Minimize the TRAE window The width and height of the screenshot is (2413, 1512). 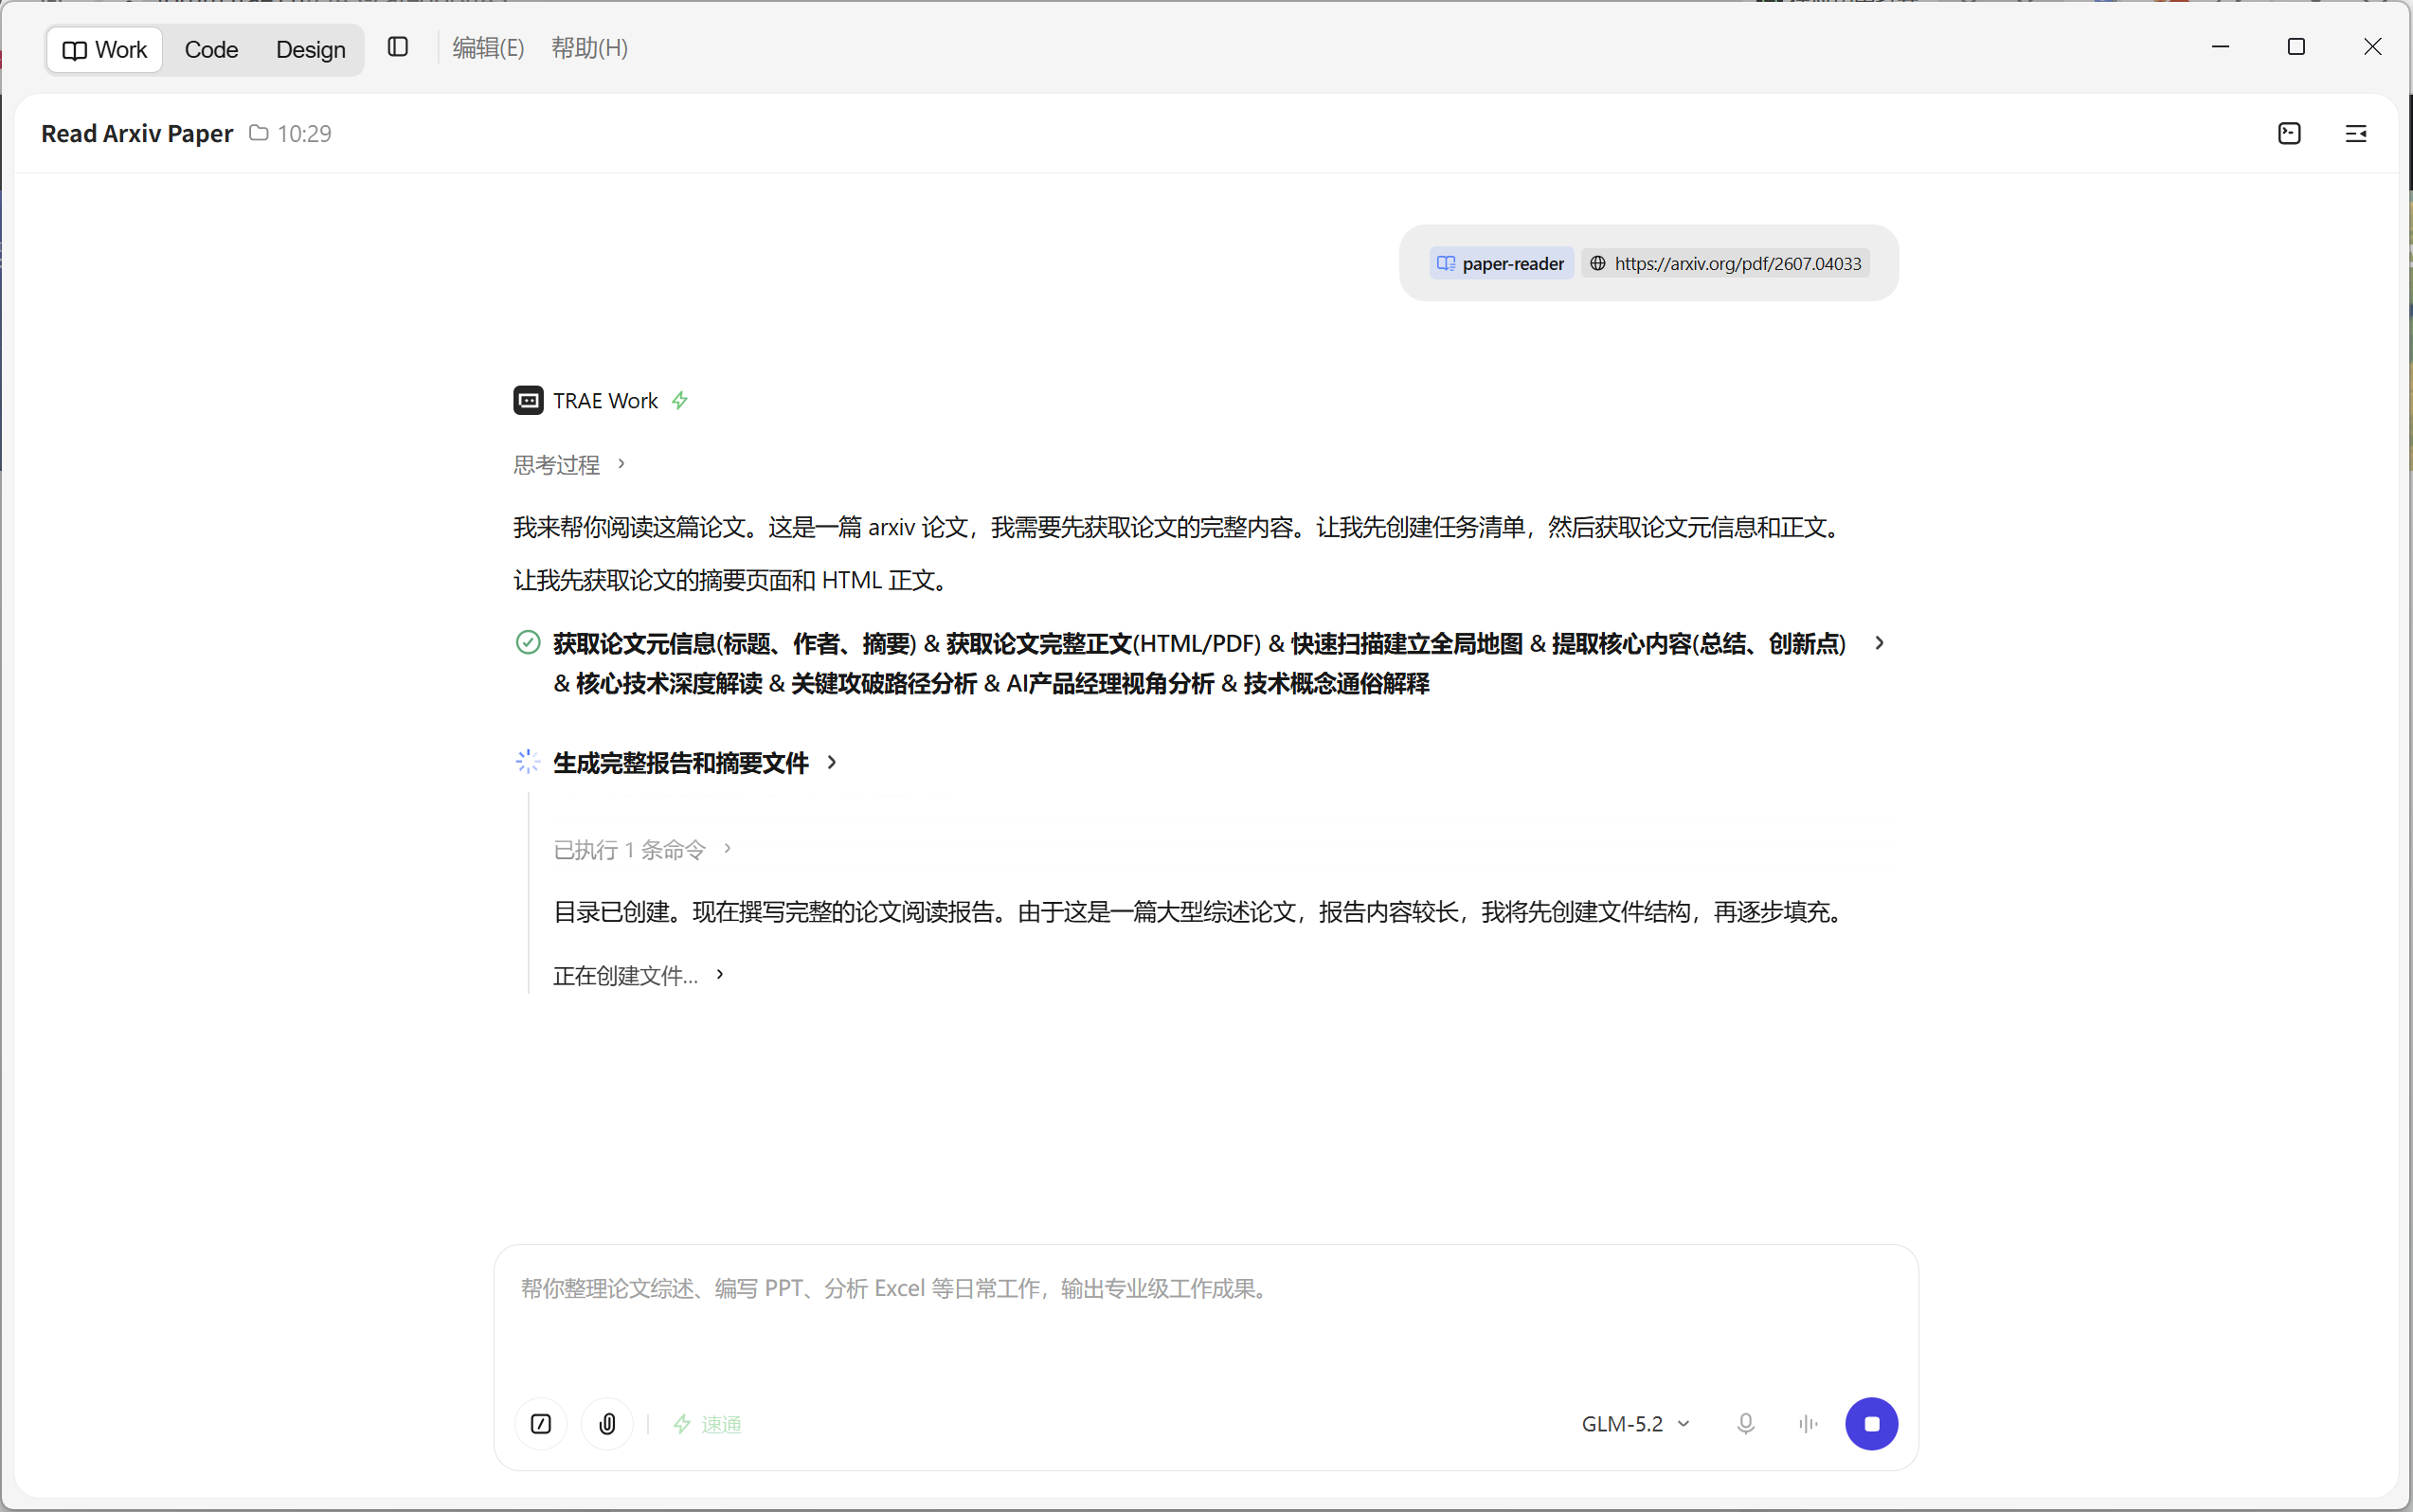click(2220, 46)
